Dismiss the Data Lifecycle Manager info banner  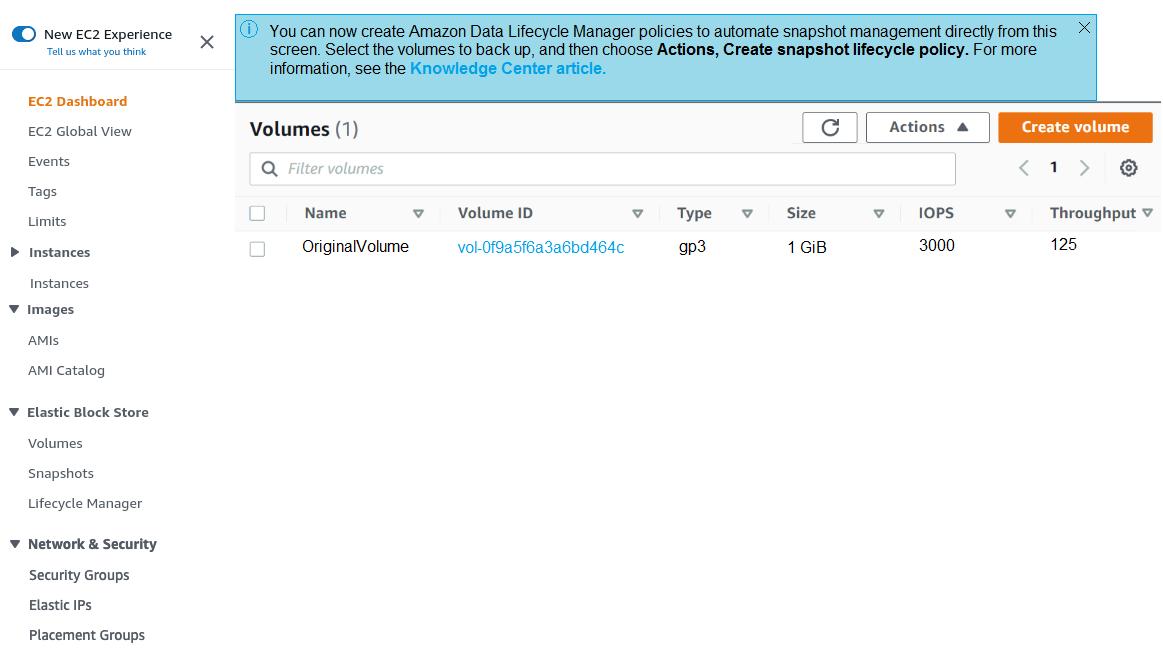click(x=1084, y=28)
